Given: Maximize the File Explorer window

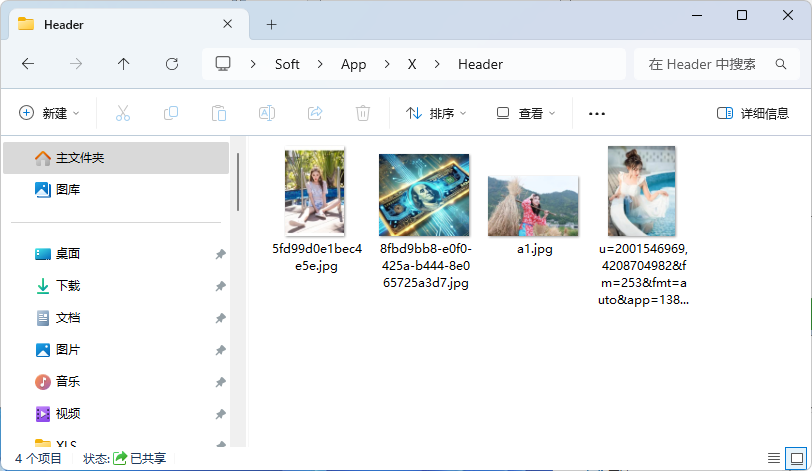Looking at the screenshot, I should [742, 16].
